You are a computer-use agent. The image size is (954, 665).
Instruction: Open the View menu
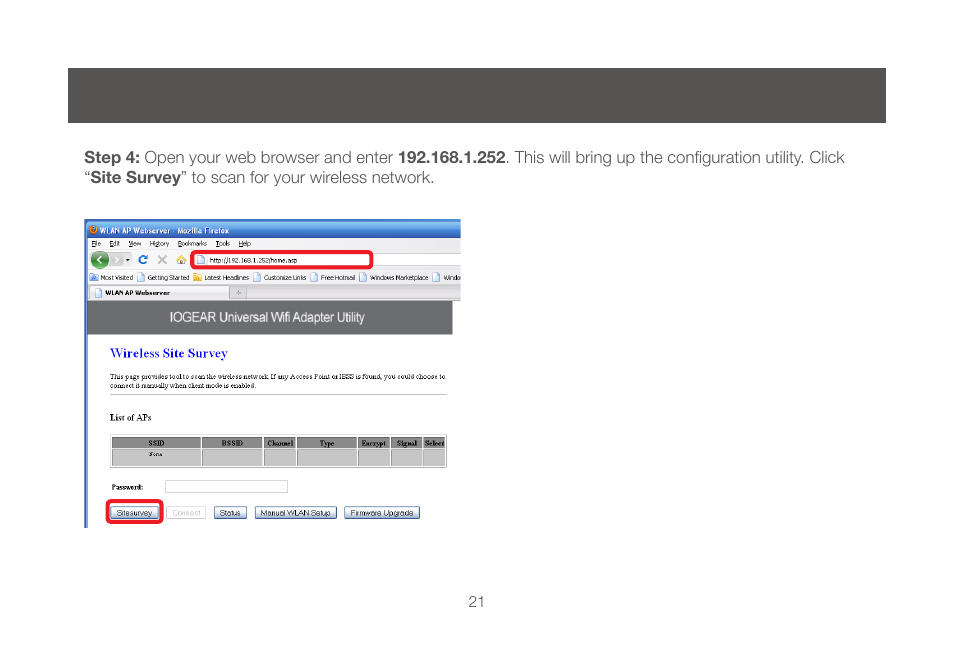click(x=134, y=243)
